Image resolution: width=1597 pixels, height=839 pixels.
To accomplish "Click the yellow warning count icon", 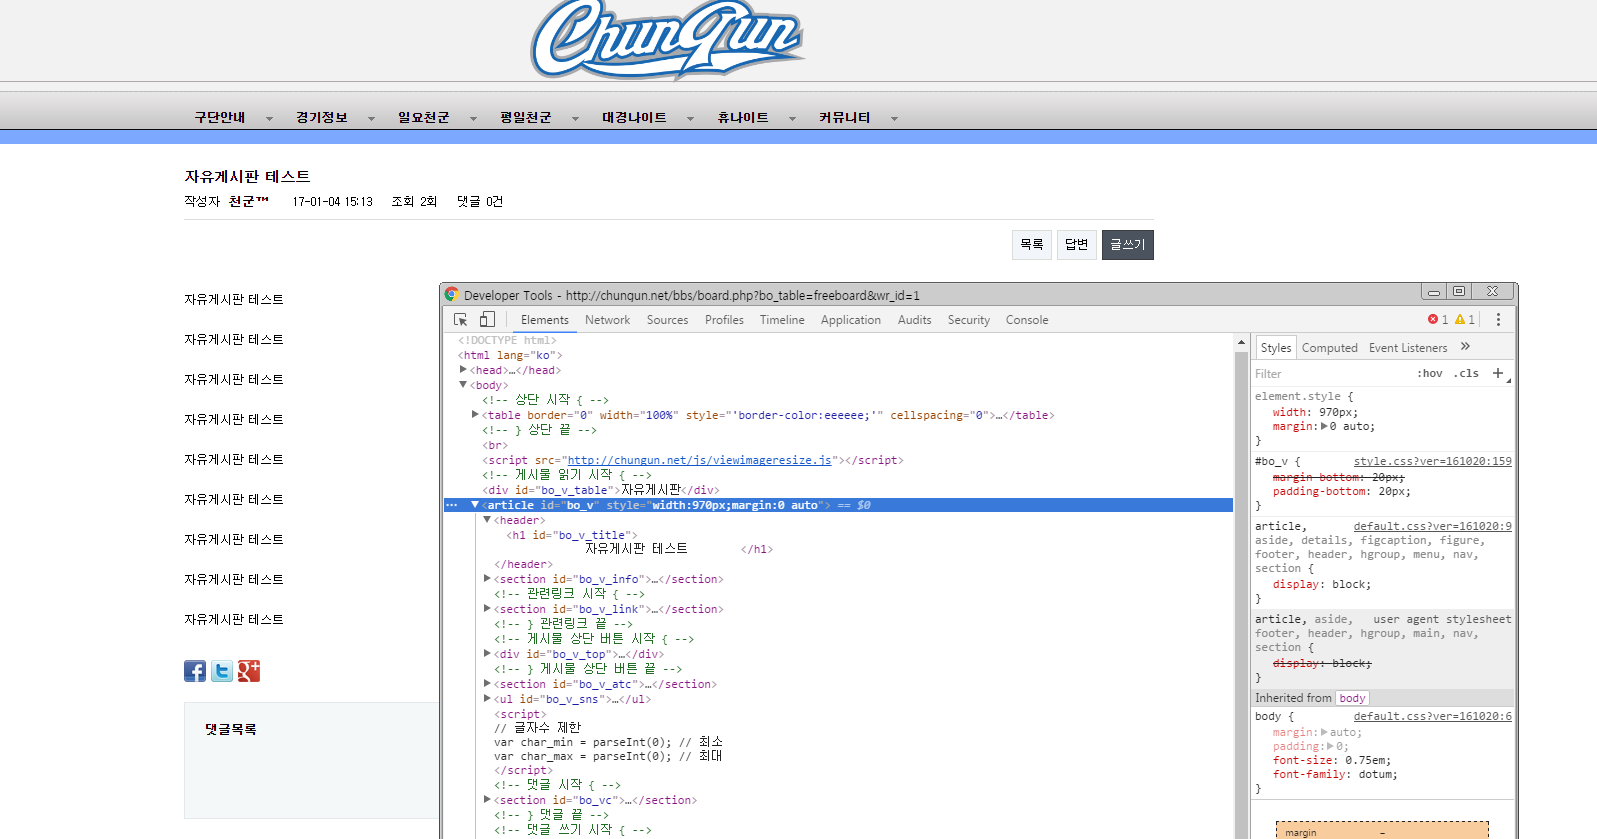I will [1460, 319].
